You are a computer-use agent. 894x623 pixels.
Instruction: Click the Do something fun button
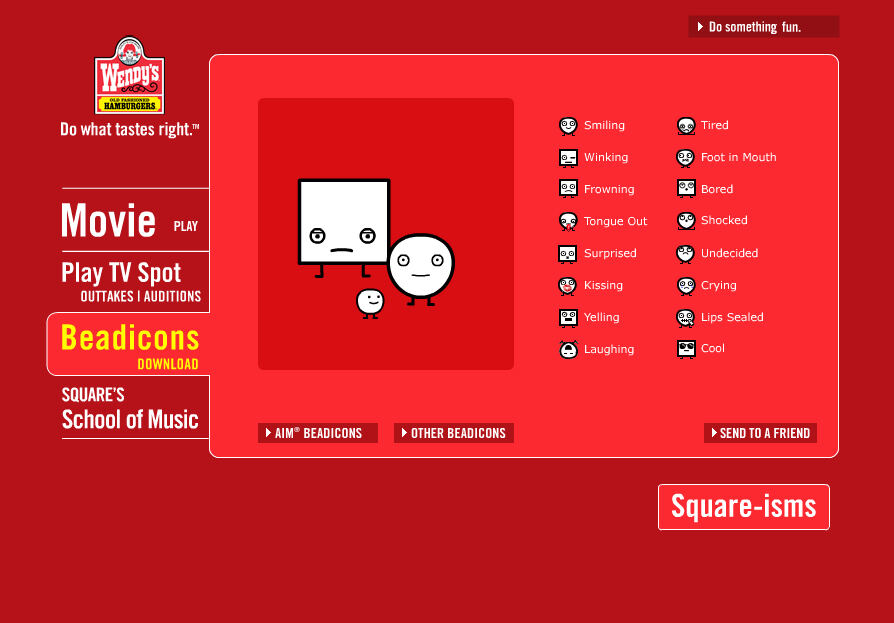click(763, 27)
